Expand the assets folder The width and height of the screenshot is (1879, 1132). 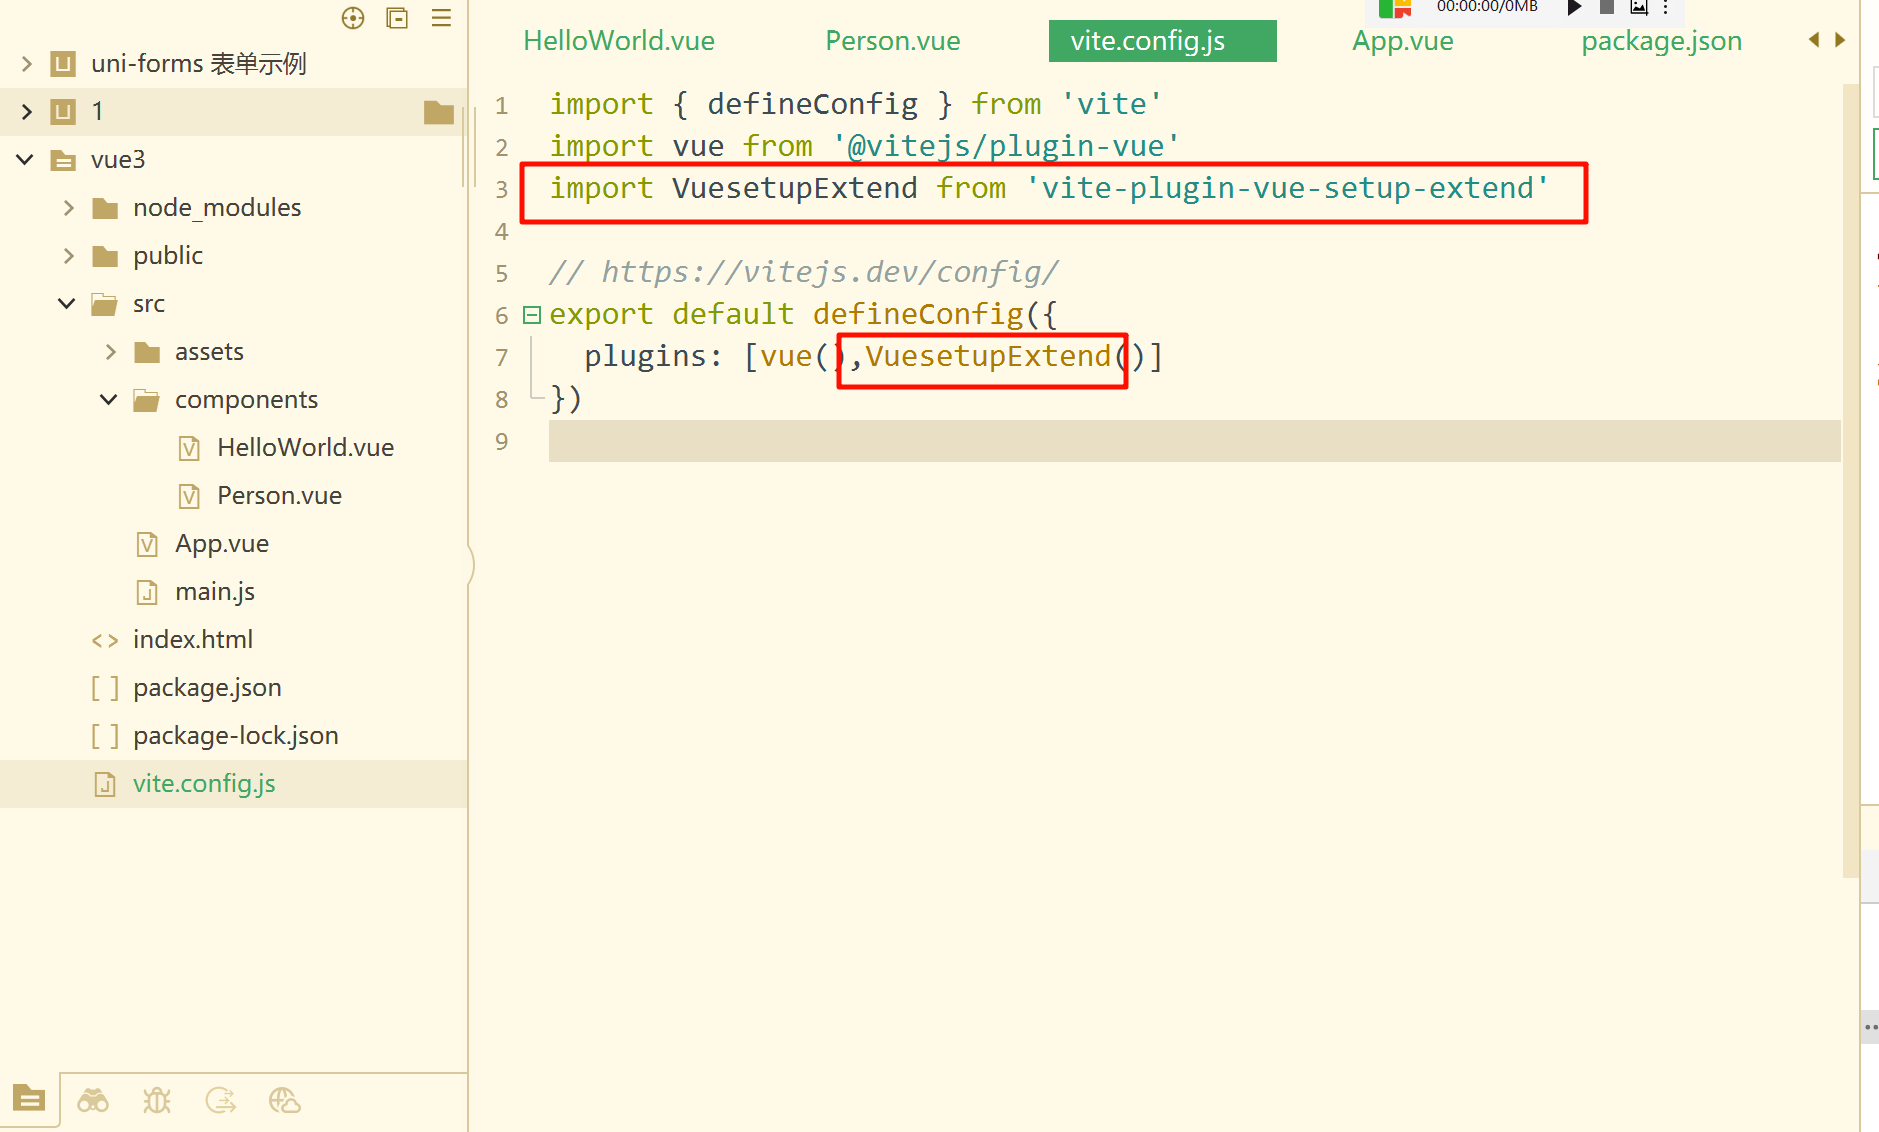[x=111, y=352]
